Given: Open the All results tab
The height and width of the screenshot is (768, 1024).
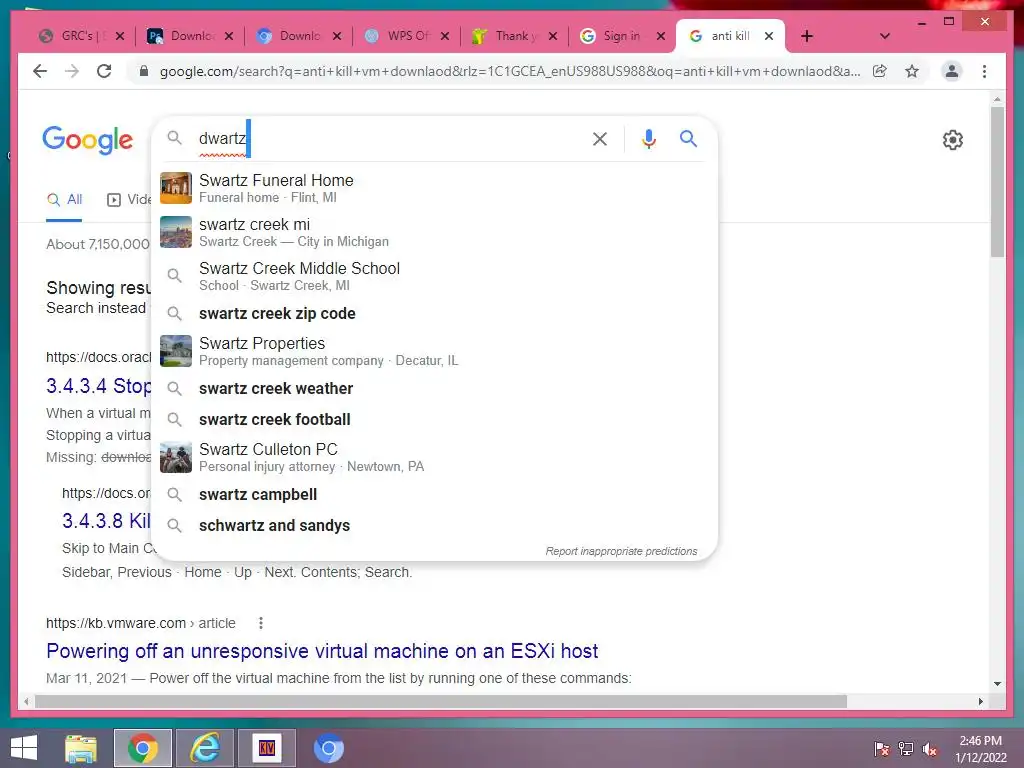Looking at the screenshot, I should tap(64, 199).
